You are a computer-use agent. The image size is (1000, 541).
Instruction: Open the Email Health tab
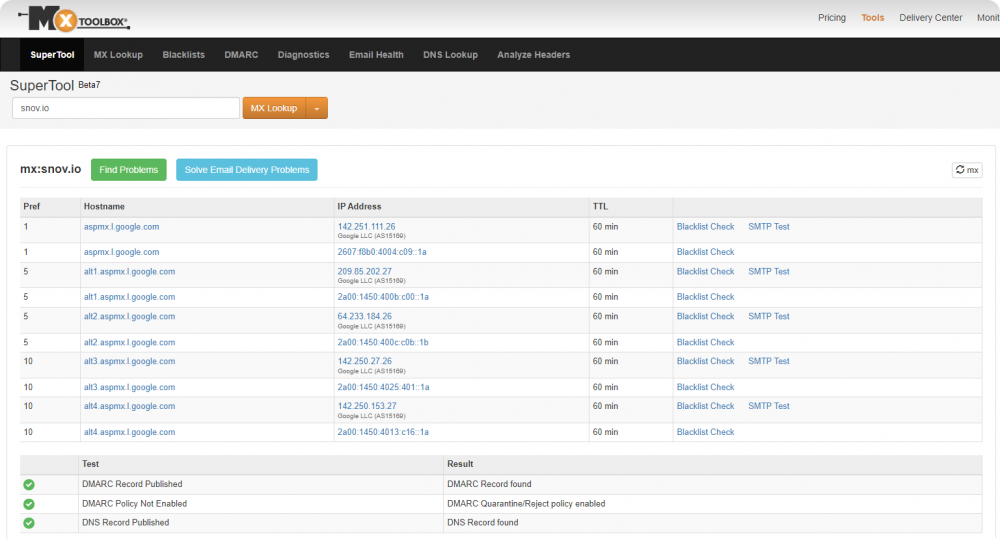[x=376, y=55]
